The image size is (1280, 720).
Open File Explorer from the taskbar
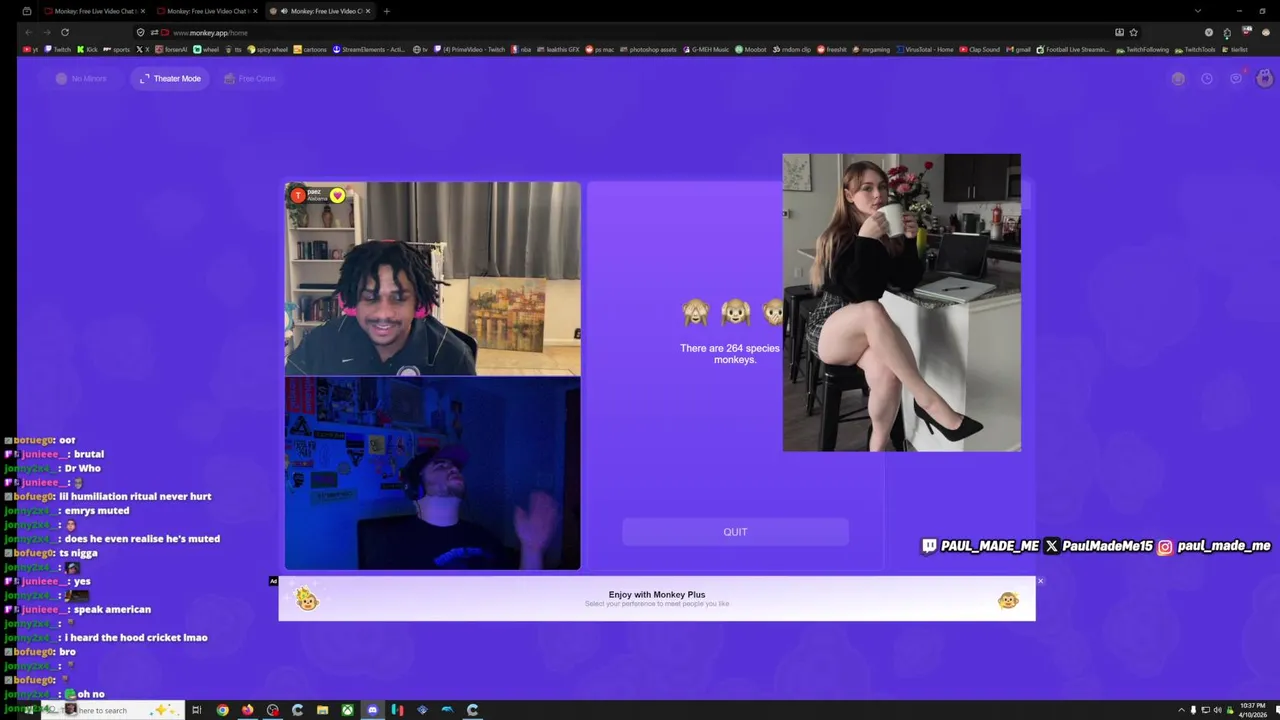click(x=322, y=710)
